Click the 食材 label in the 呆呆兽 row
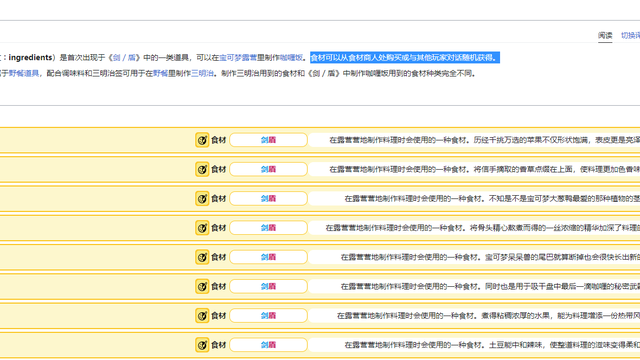The width and height of the screenshot is (640, 360). [218, 257]
